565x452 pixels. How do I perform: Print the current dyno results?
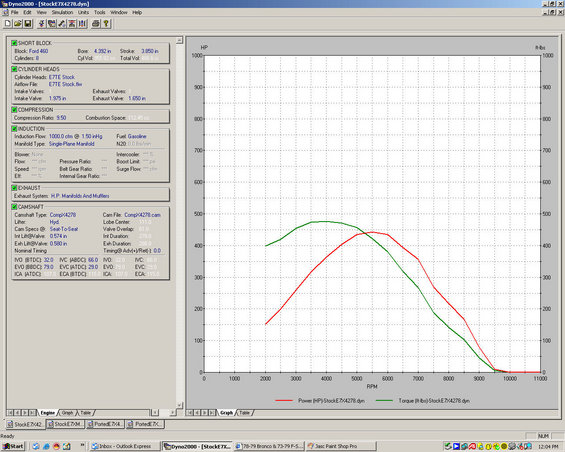95,24
